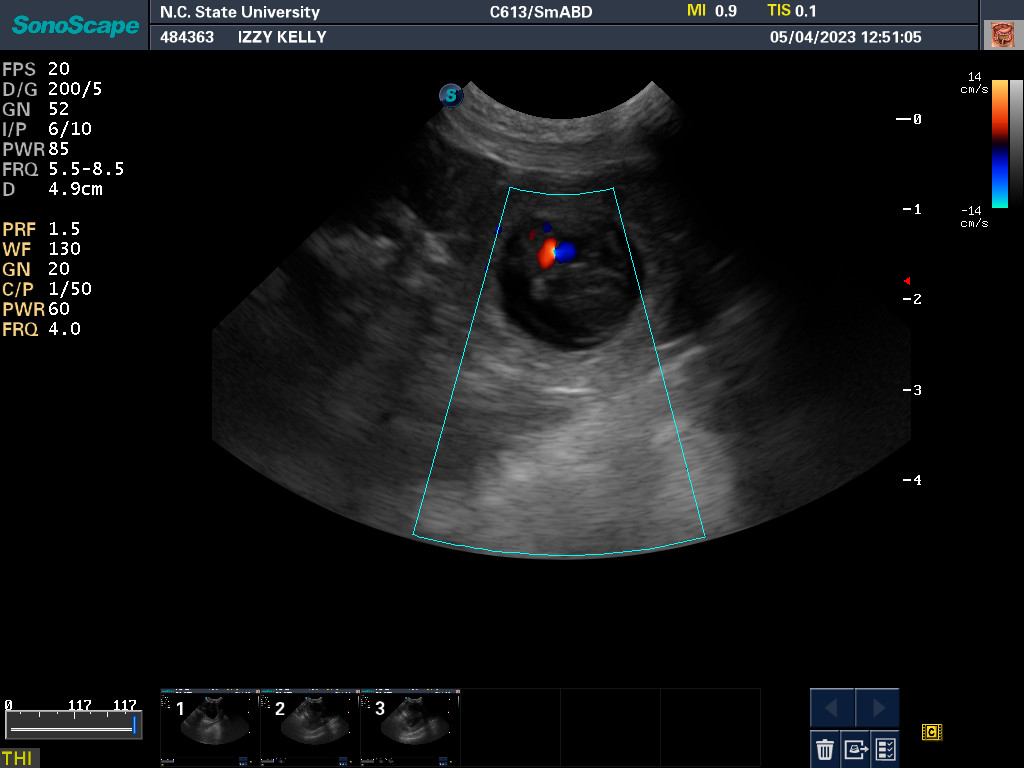Click the color Doppler PRF value
The image size is (1024, 768).
64,229
